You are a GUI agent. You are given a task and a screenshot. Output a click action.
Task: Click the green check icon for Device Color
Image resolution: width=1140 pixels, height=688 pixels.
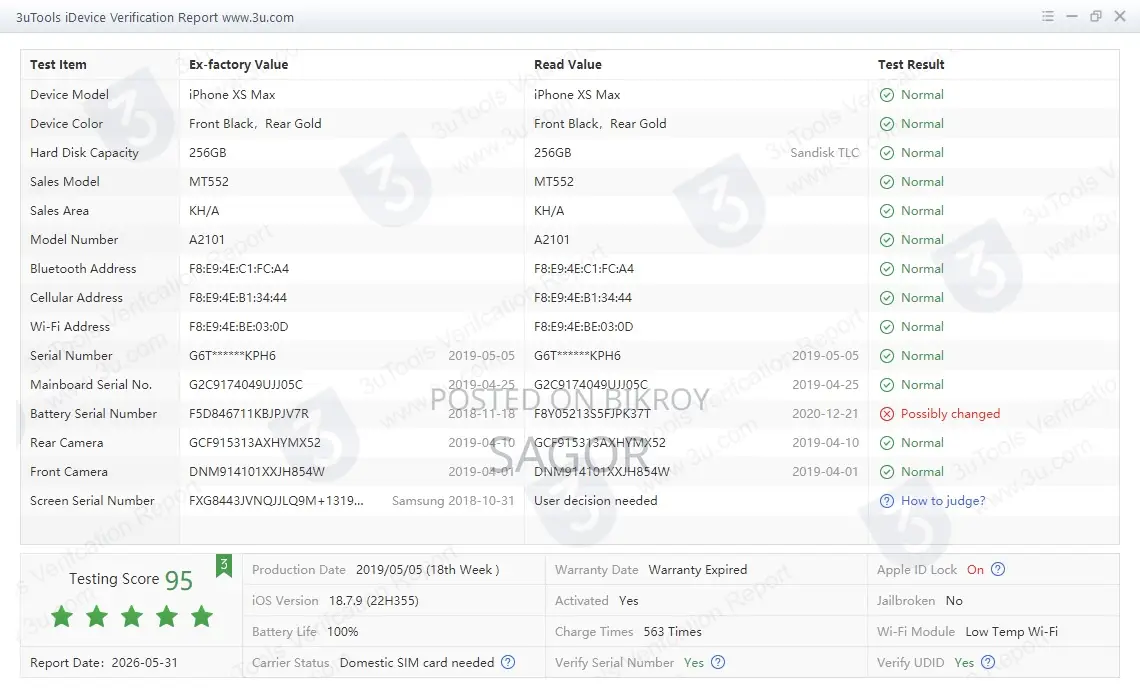pos(887,124)
